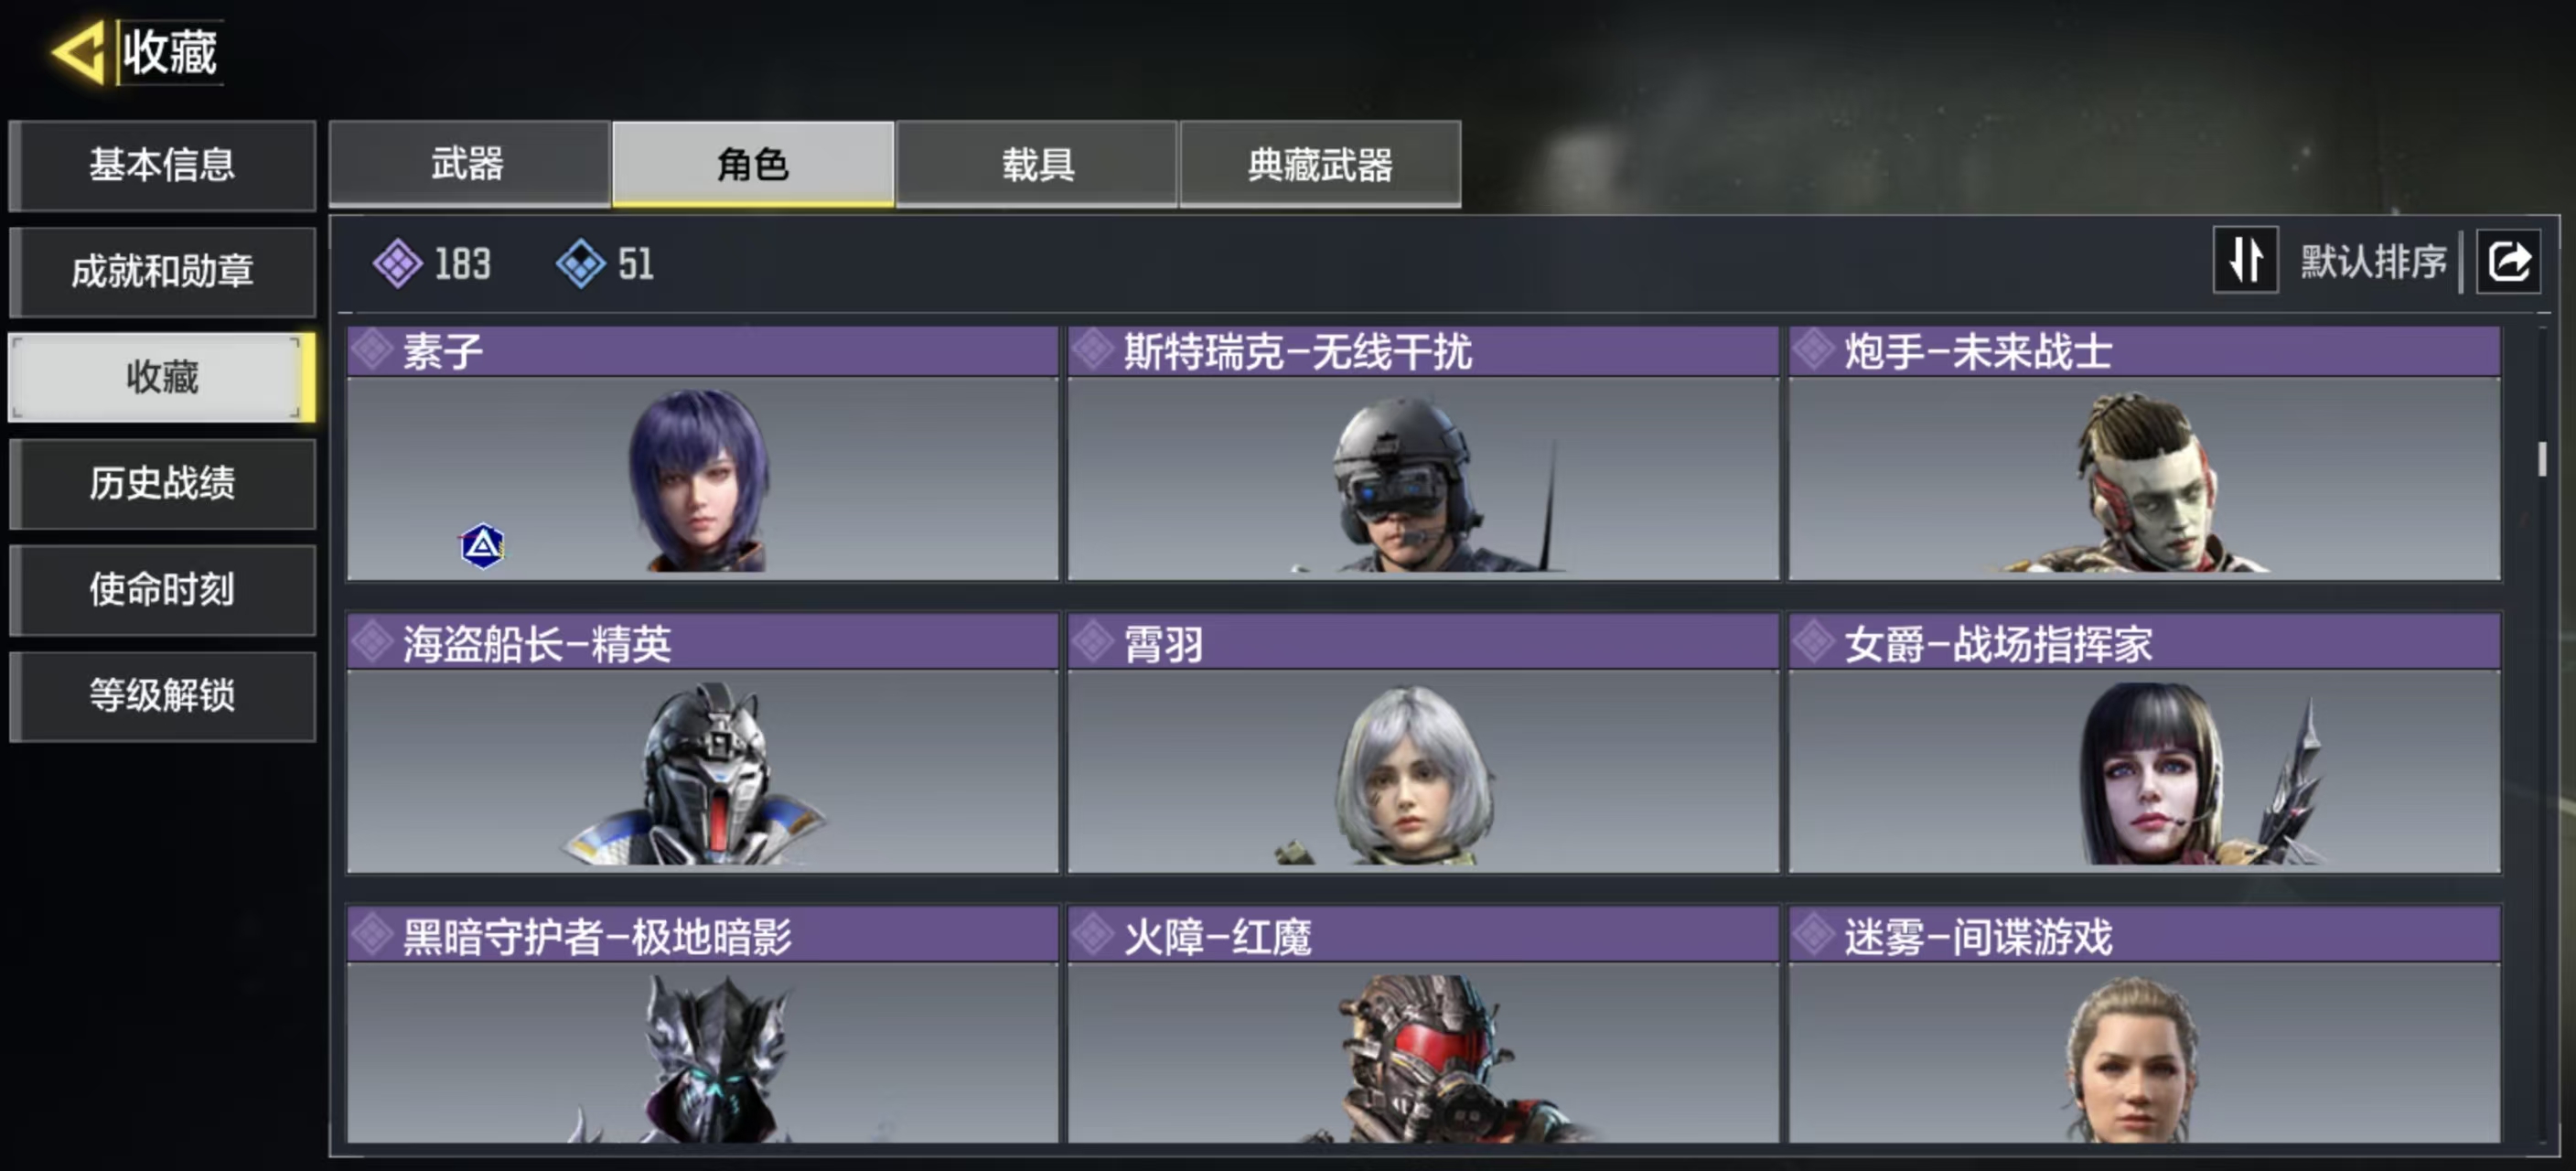Open 成就和勋章 in the sidebar
This screenshot has height=1171, width=2576.
162,271
